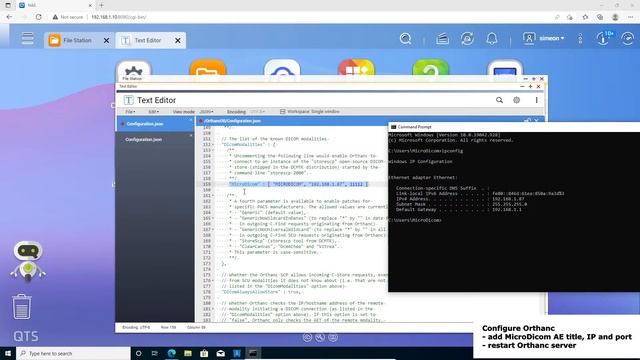Click the Windows taskbar search box
Screen dimensions: 640x360
pyautogui.click(x=73, y=353)
